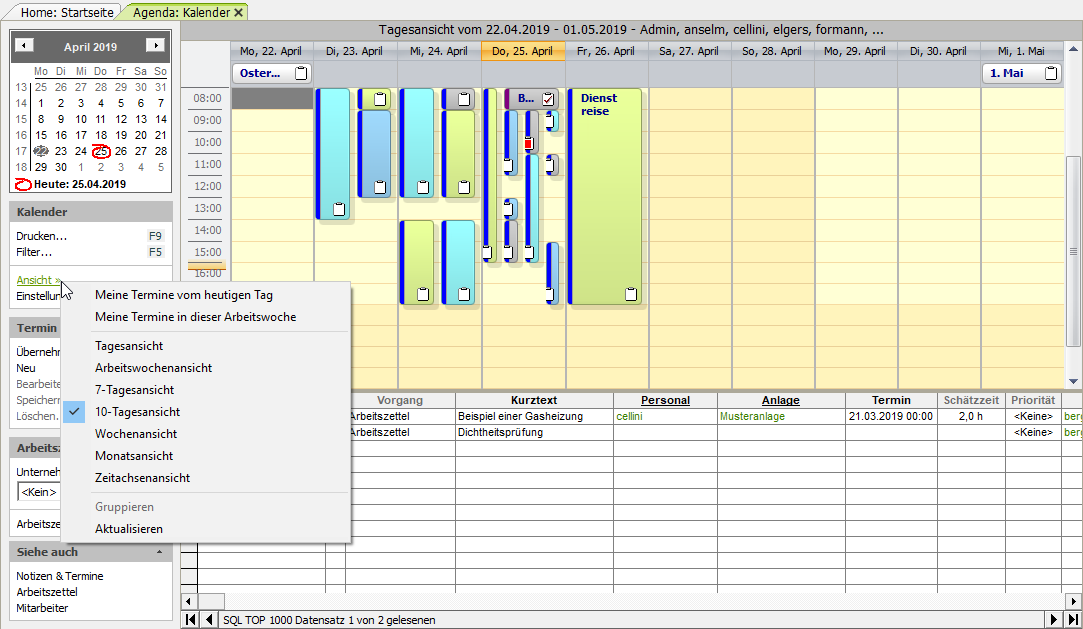Click clipboard icon on 1. Mai entry
This screenshot has height=629, width=1083.
1050,73
